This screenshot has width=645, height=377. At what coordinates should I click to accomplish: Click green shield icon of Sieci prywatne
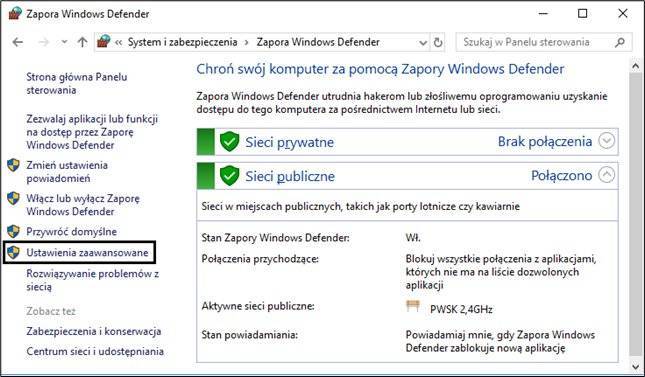pyautogui.click(x=229, y=142)
